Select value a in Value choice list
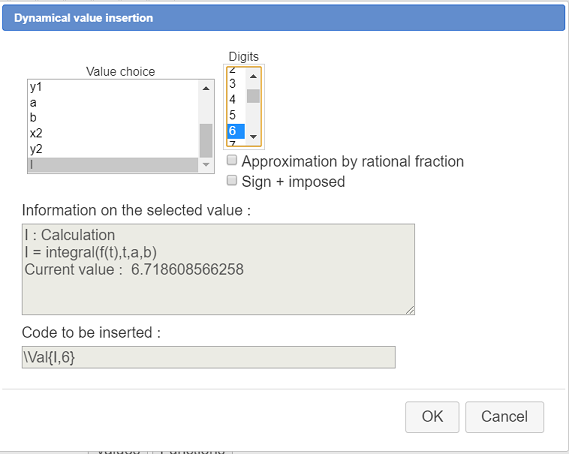 click(113, 103)
